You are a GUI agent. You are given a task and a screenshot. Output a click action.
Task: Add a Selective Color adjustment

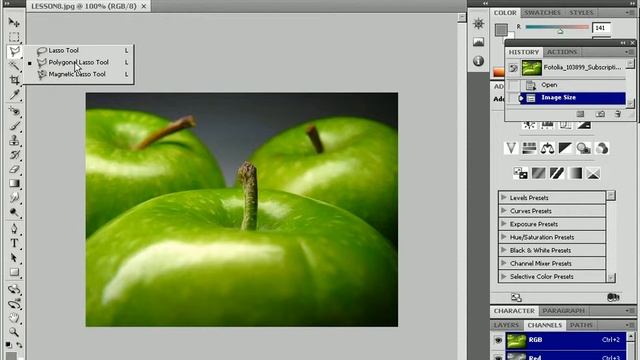point(593,173)
